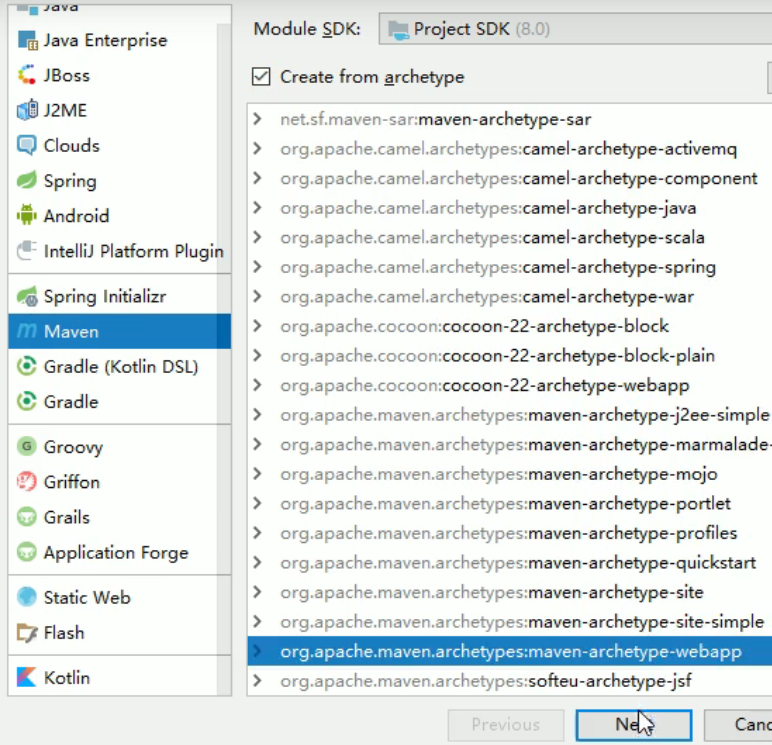
Task: Select Groovy project type label
Action: pos(73,447)
